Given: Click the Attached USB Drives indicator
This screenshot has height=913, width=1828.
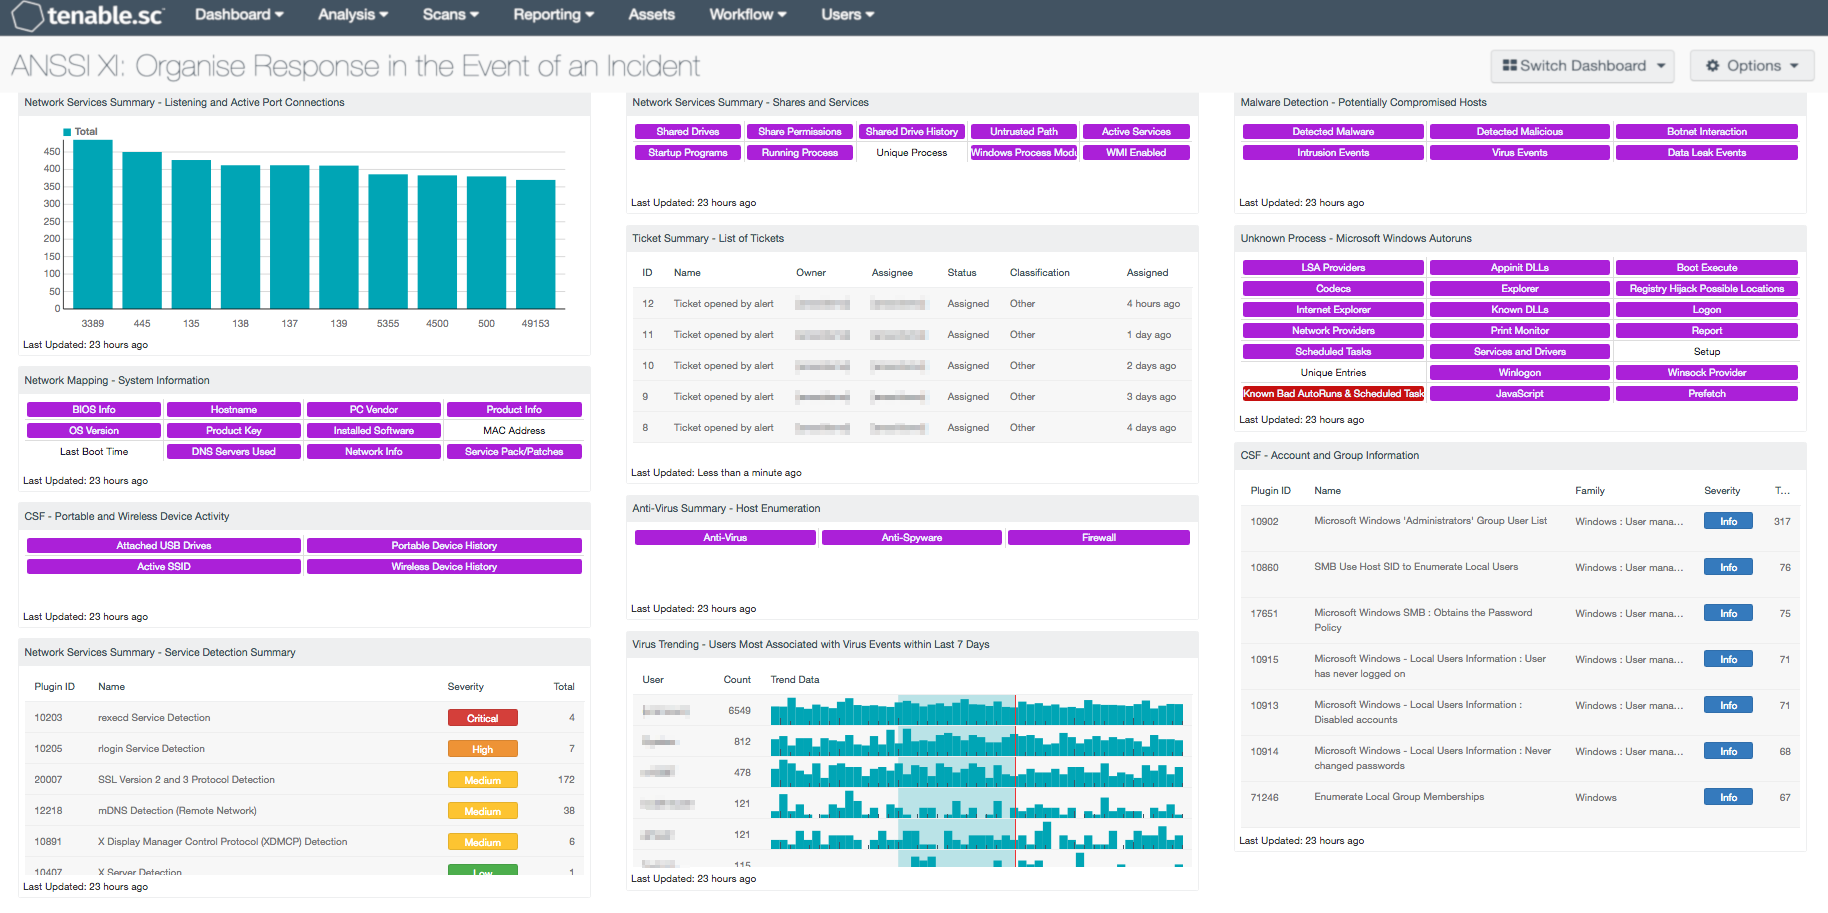Looking at the screenshot, I should [x=164, y=546].
